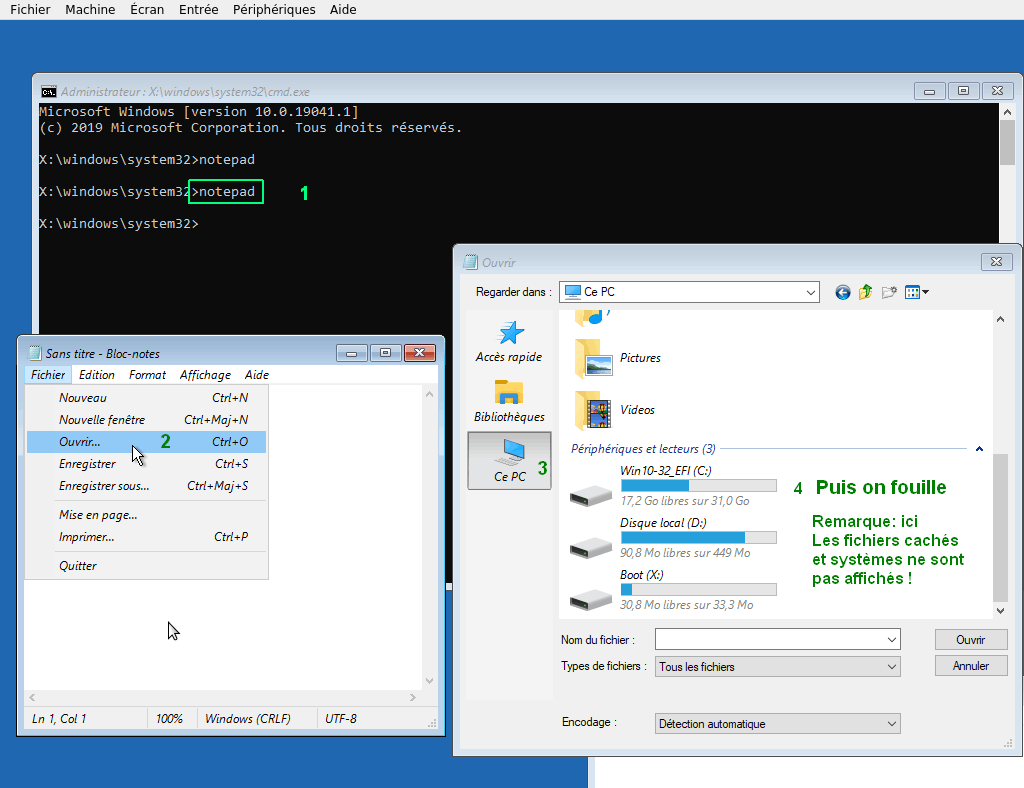This screenshot has width=1024, height=788.
Task: Click X: drive free space bar
Action: (x=699, y=590)
